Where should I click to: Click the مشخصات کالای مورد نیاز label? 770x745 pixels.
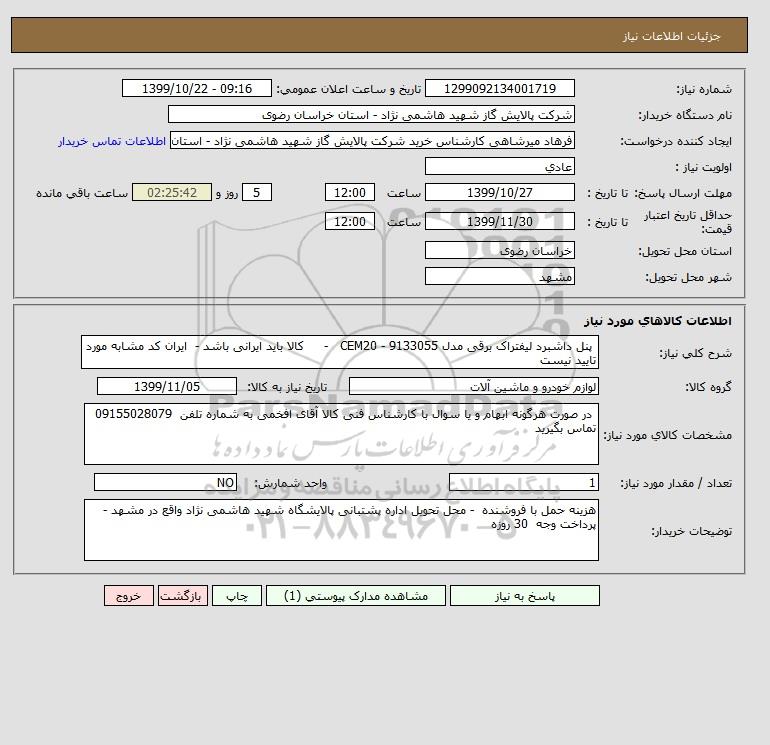668,435
